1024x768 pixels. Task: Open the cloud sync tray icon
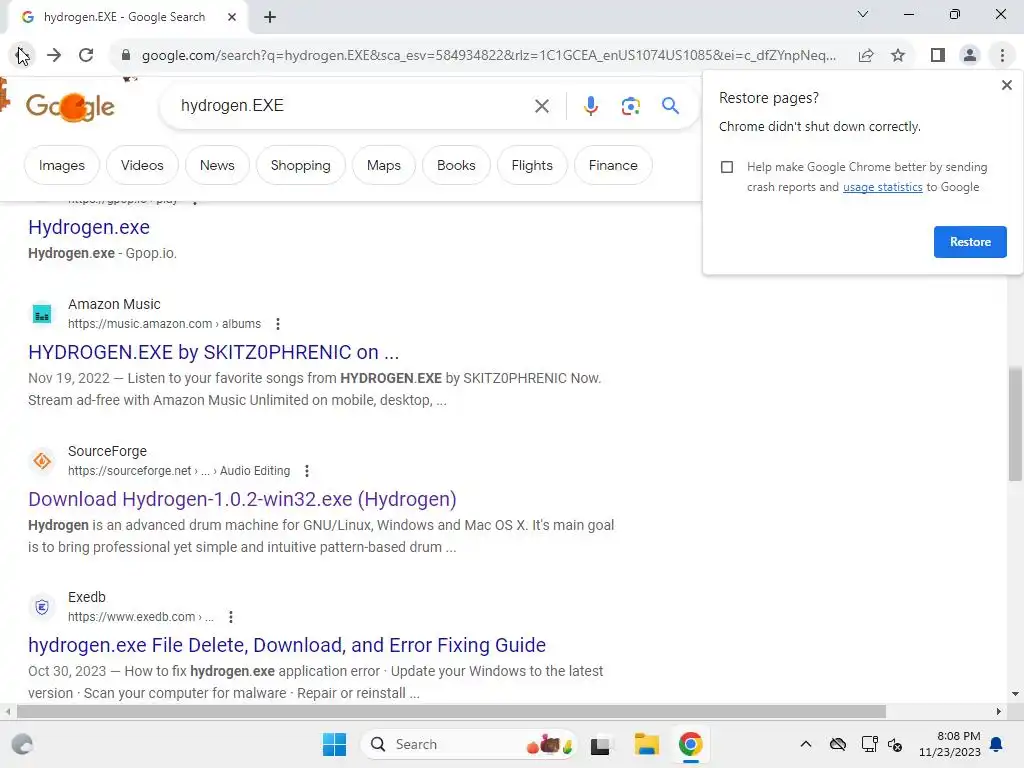point(838,744)
